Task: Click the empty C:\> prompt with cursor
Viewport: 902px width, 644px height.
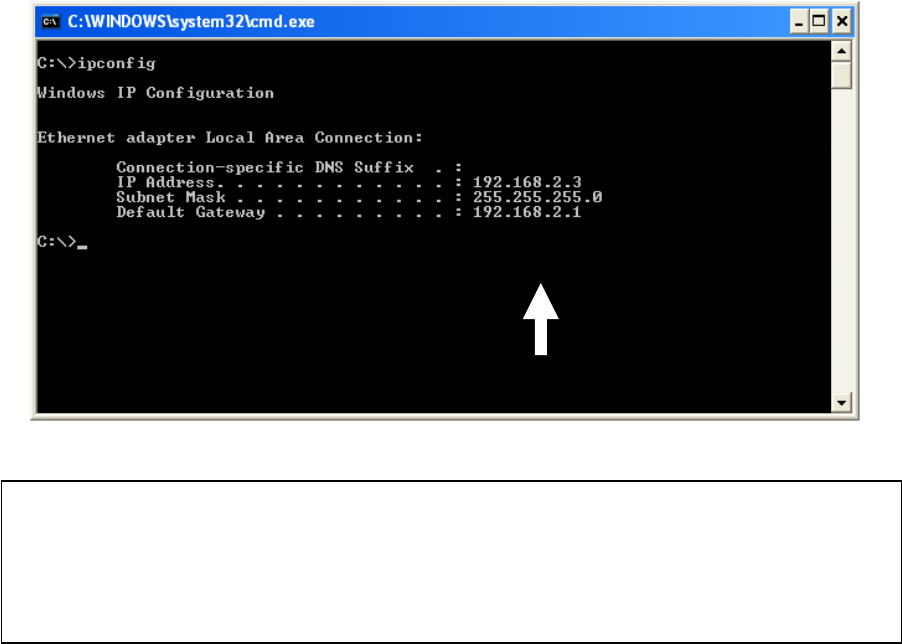Action: [62, 242]
